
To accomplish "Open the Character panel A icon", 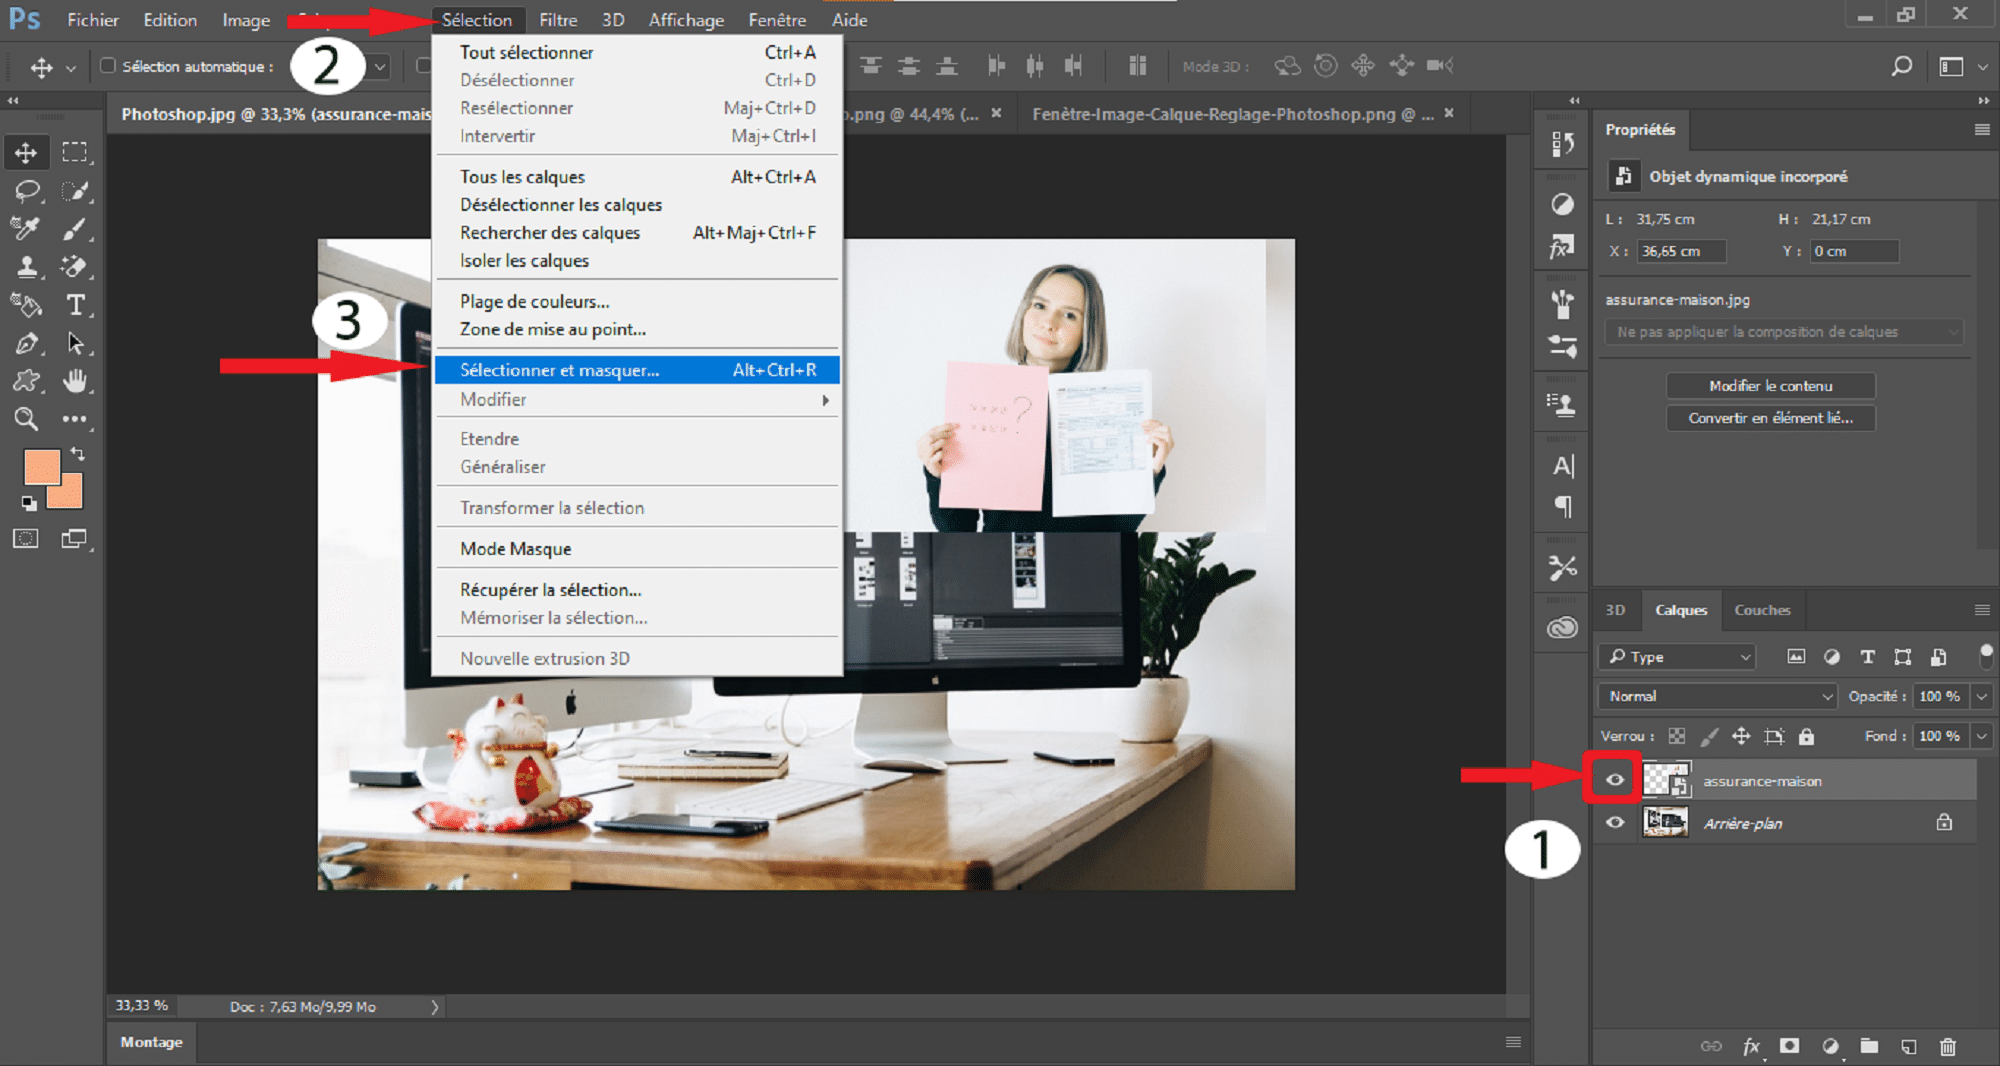I will pyautogui.click(x=1562, y=466).
